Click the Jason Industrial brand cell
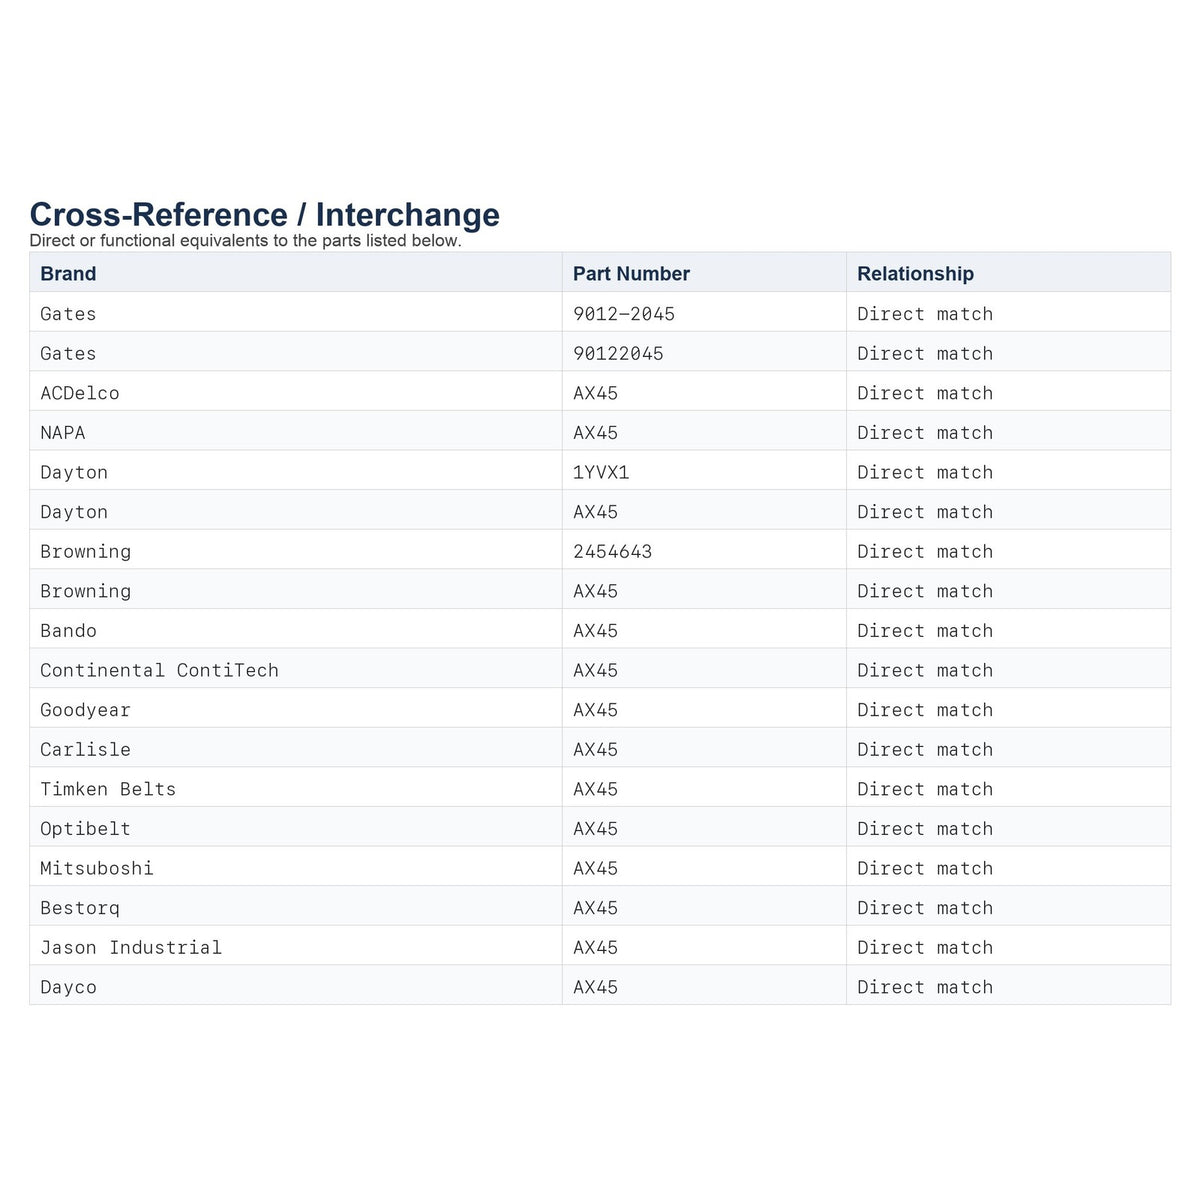1200x1200 pixels. point(296,947)
